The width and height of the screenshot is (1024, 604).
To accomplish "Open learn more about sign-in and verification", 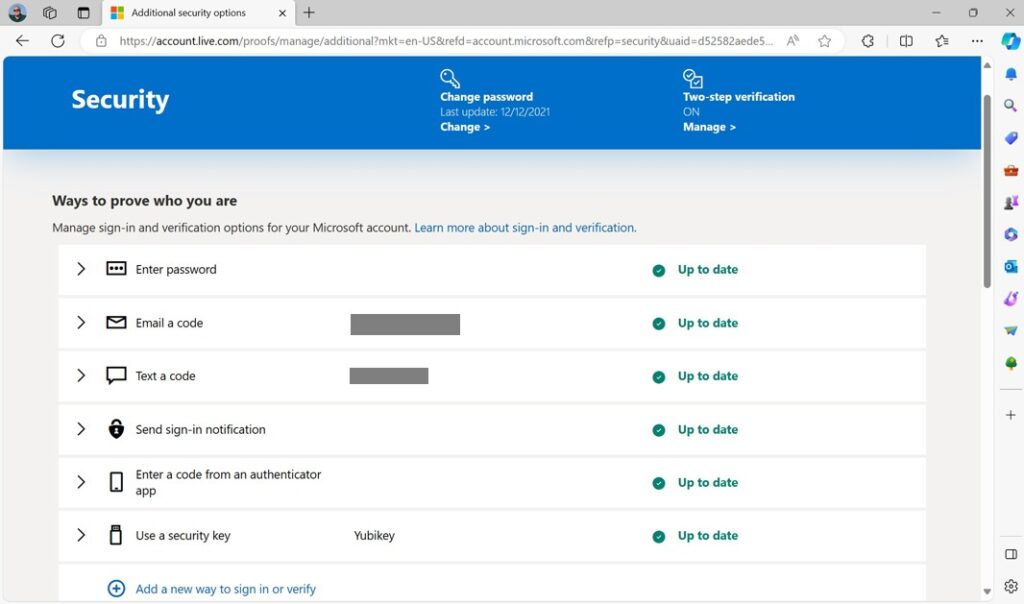I will pos(525,227).
